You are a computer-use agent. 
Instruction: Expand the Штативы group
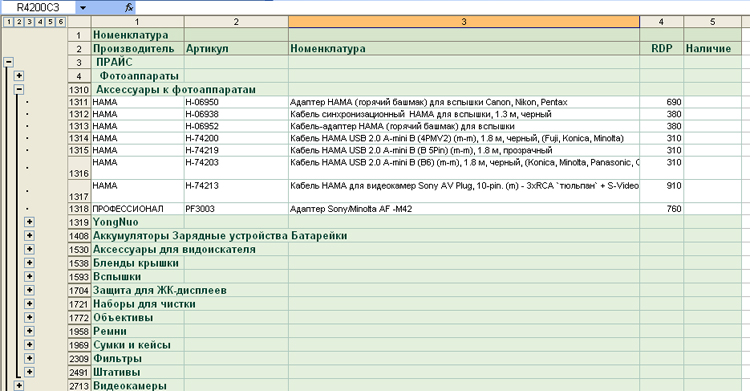pos(29,372)
